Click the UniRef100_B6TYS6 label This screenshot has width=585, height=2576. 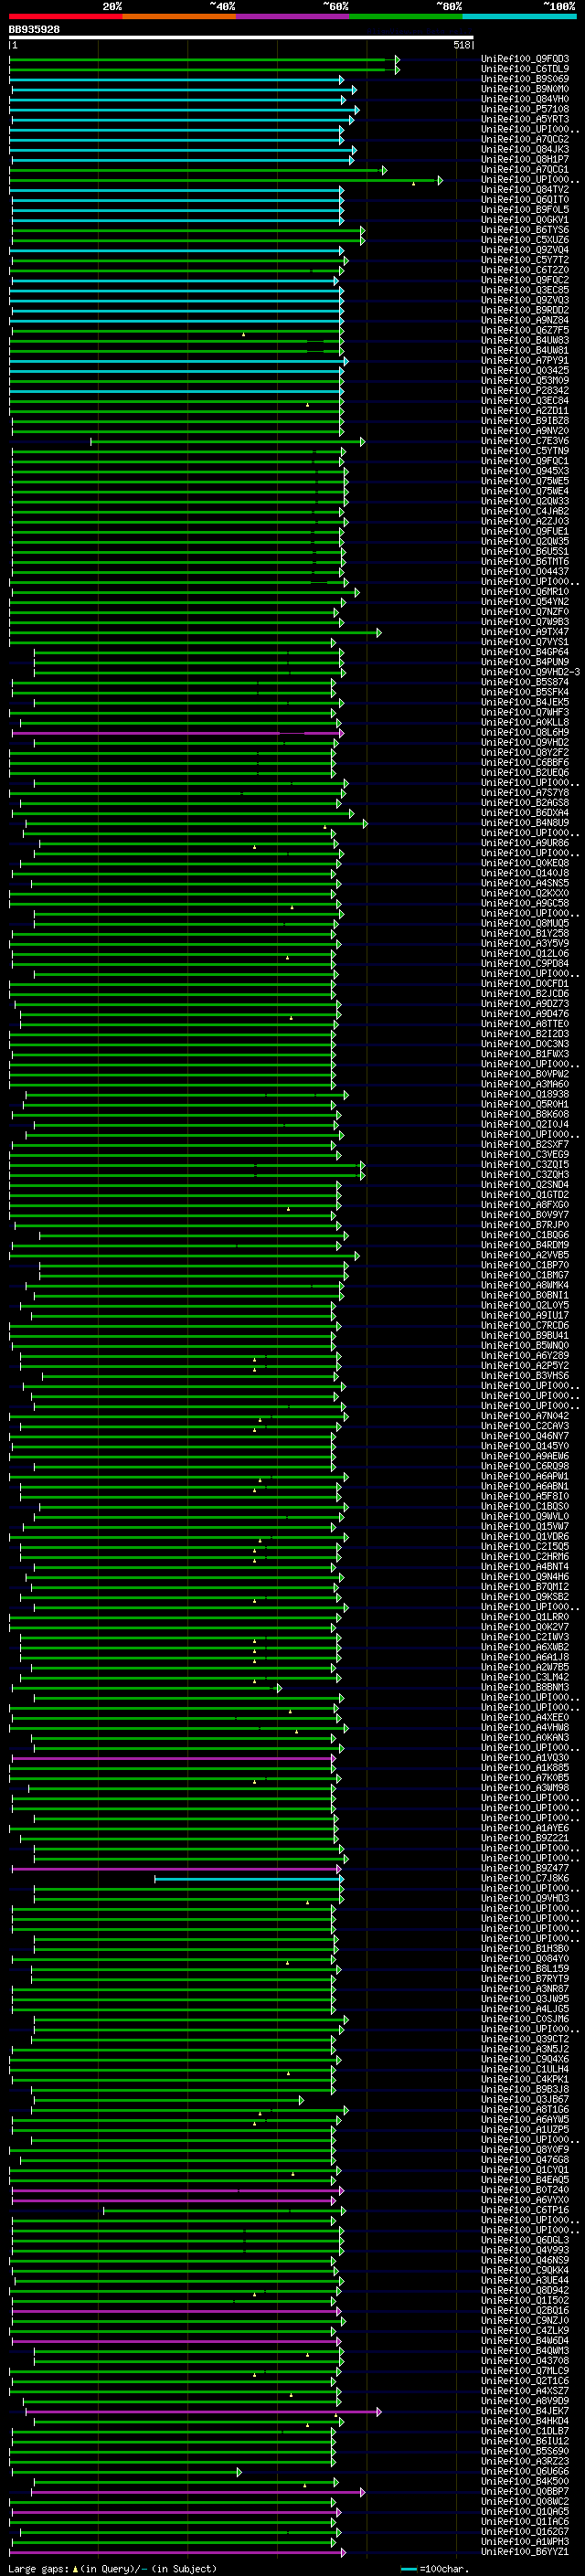(525, 230)
